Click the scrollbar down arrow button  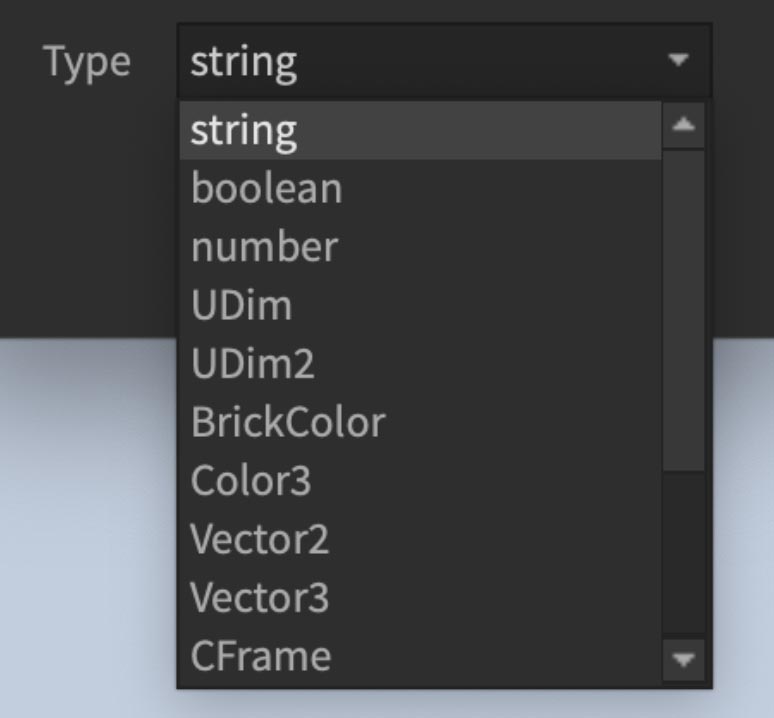(x=684, y=660)
